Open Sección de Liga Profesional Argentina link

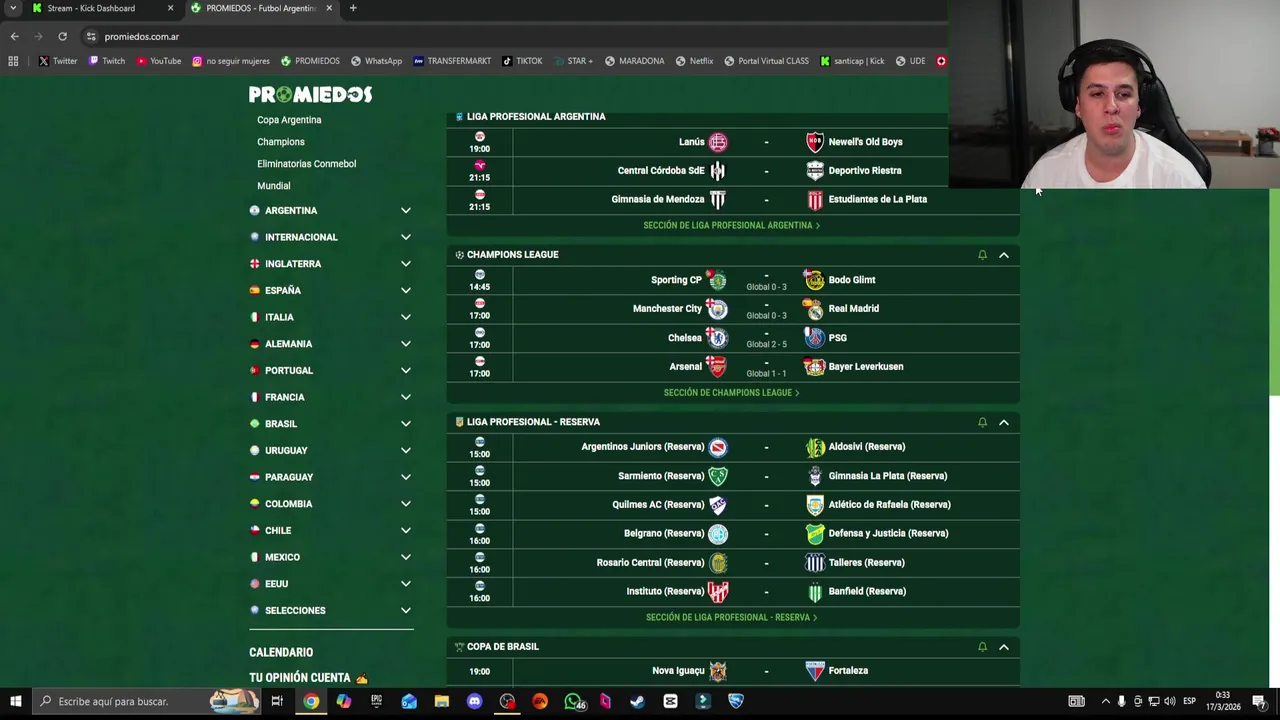tap(732, 226)
